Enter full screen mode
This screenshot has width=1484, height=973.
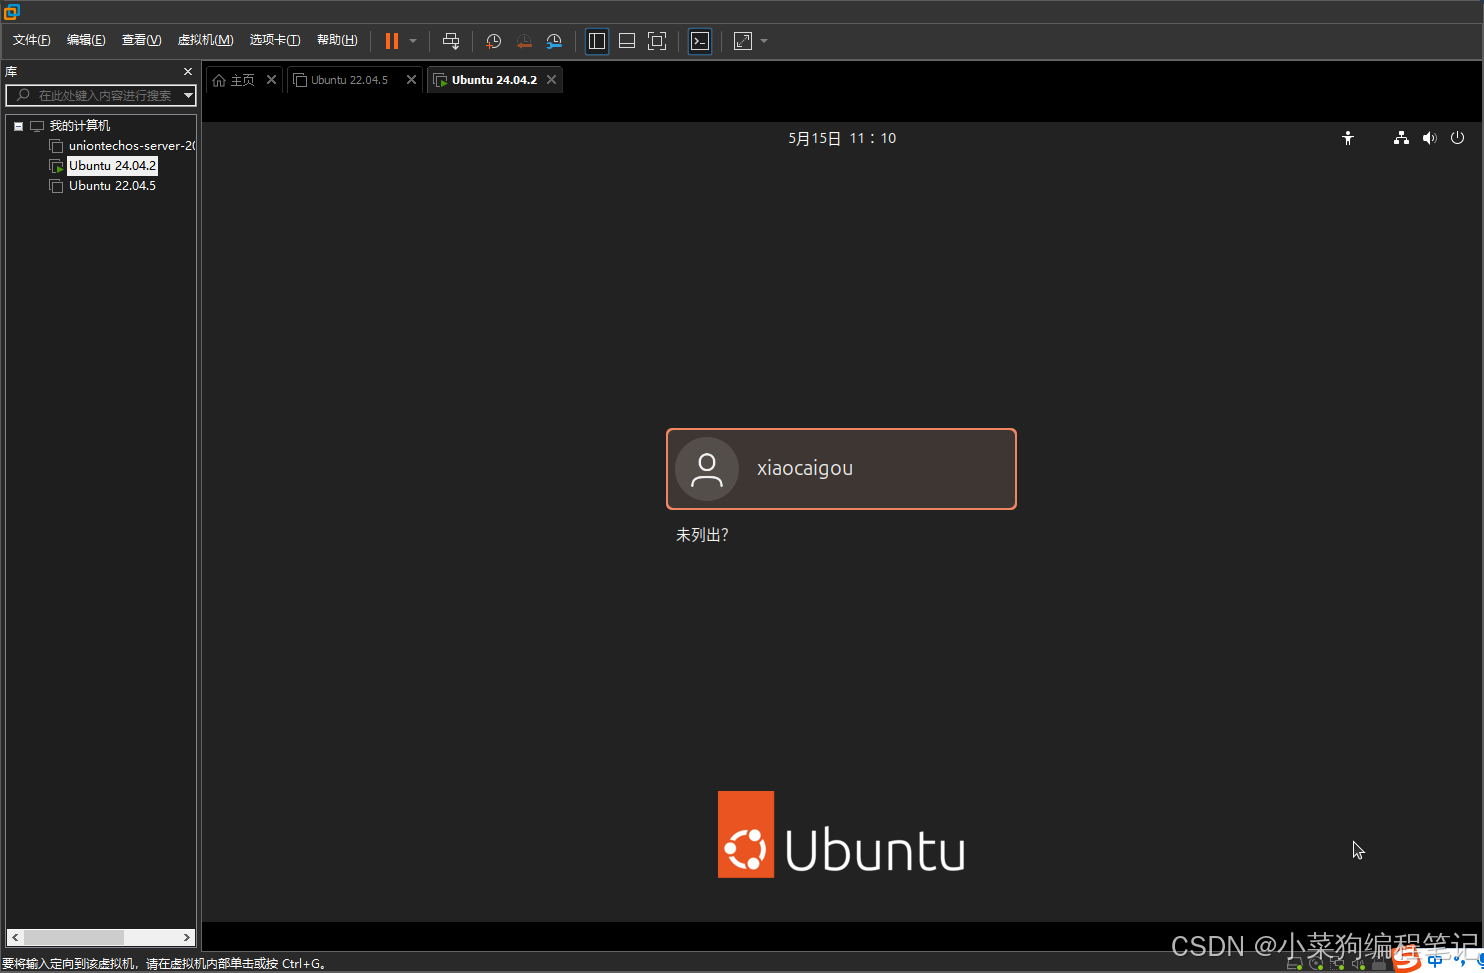tap(657, 41)
